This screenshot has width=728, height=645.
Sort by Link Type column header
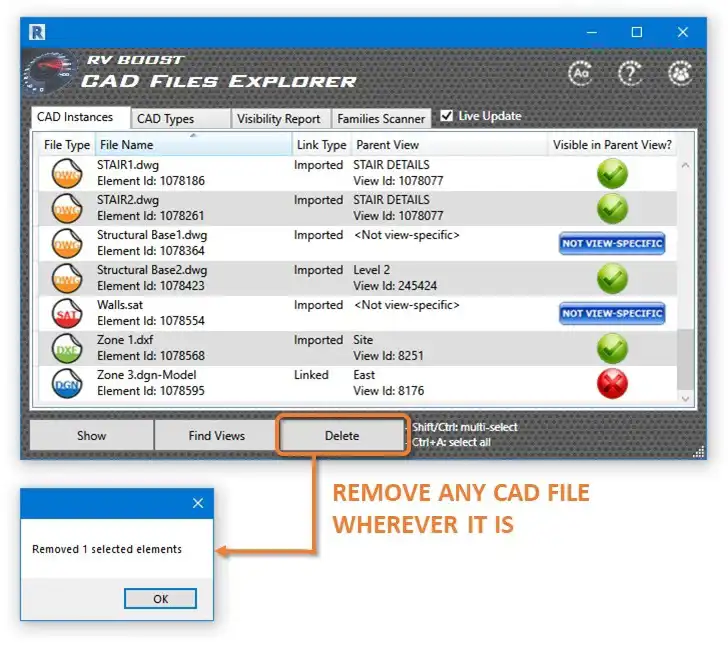(321, 144)
